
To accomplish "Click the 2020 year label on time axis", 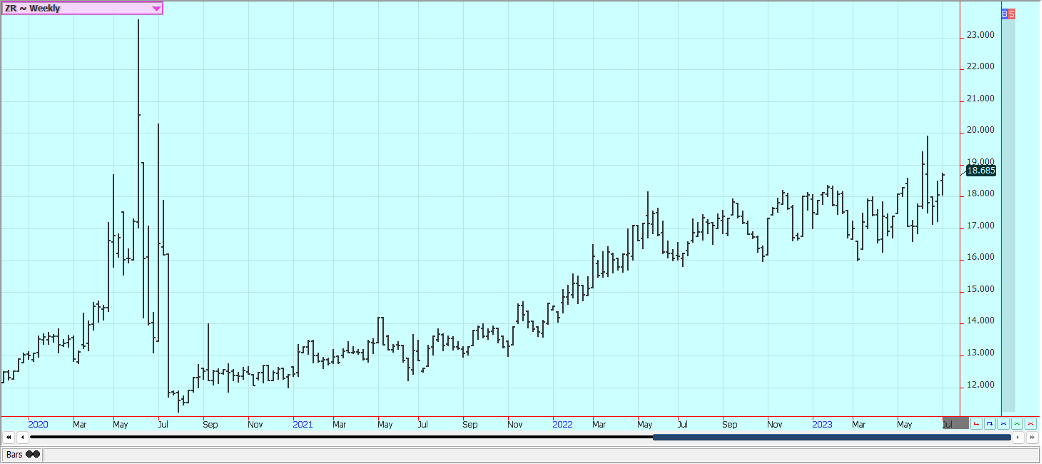I will (x=39, y=423).
